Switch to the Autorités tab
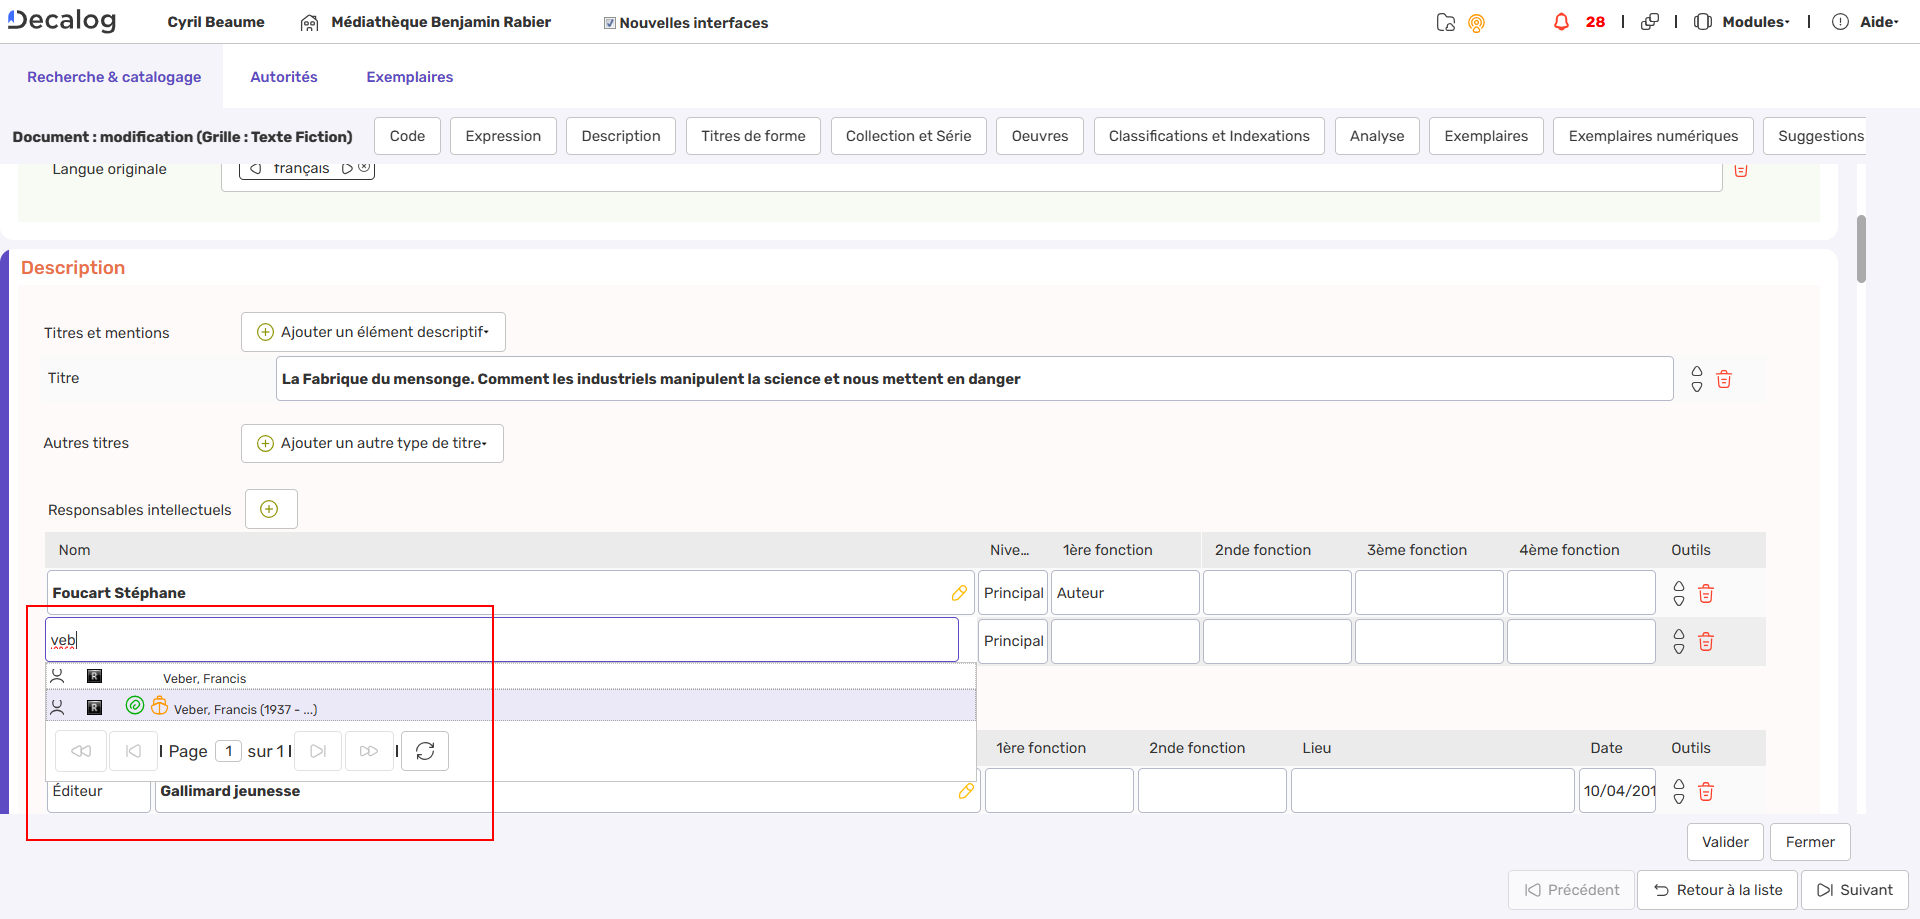Image resolution: width=1920 pixels, height=919 pixels. tap(284, 77)
